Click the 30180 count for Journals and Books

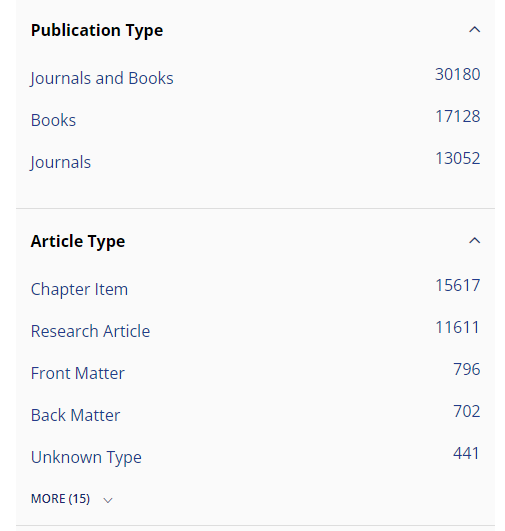coord(458,74)
